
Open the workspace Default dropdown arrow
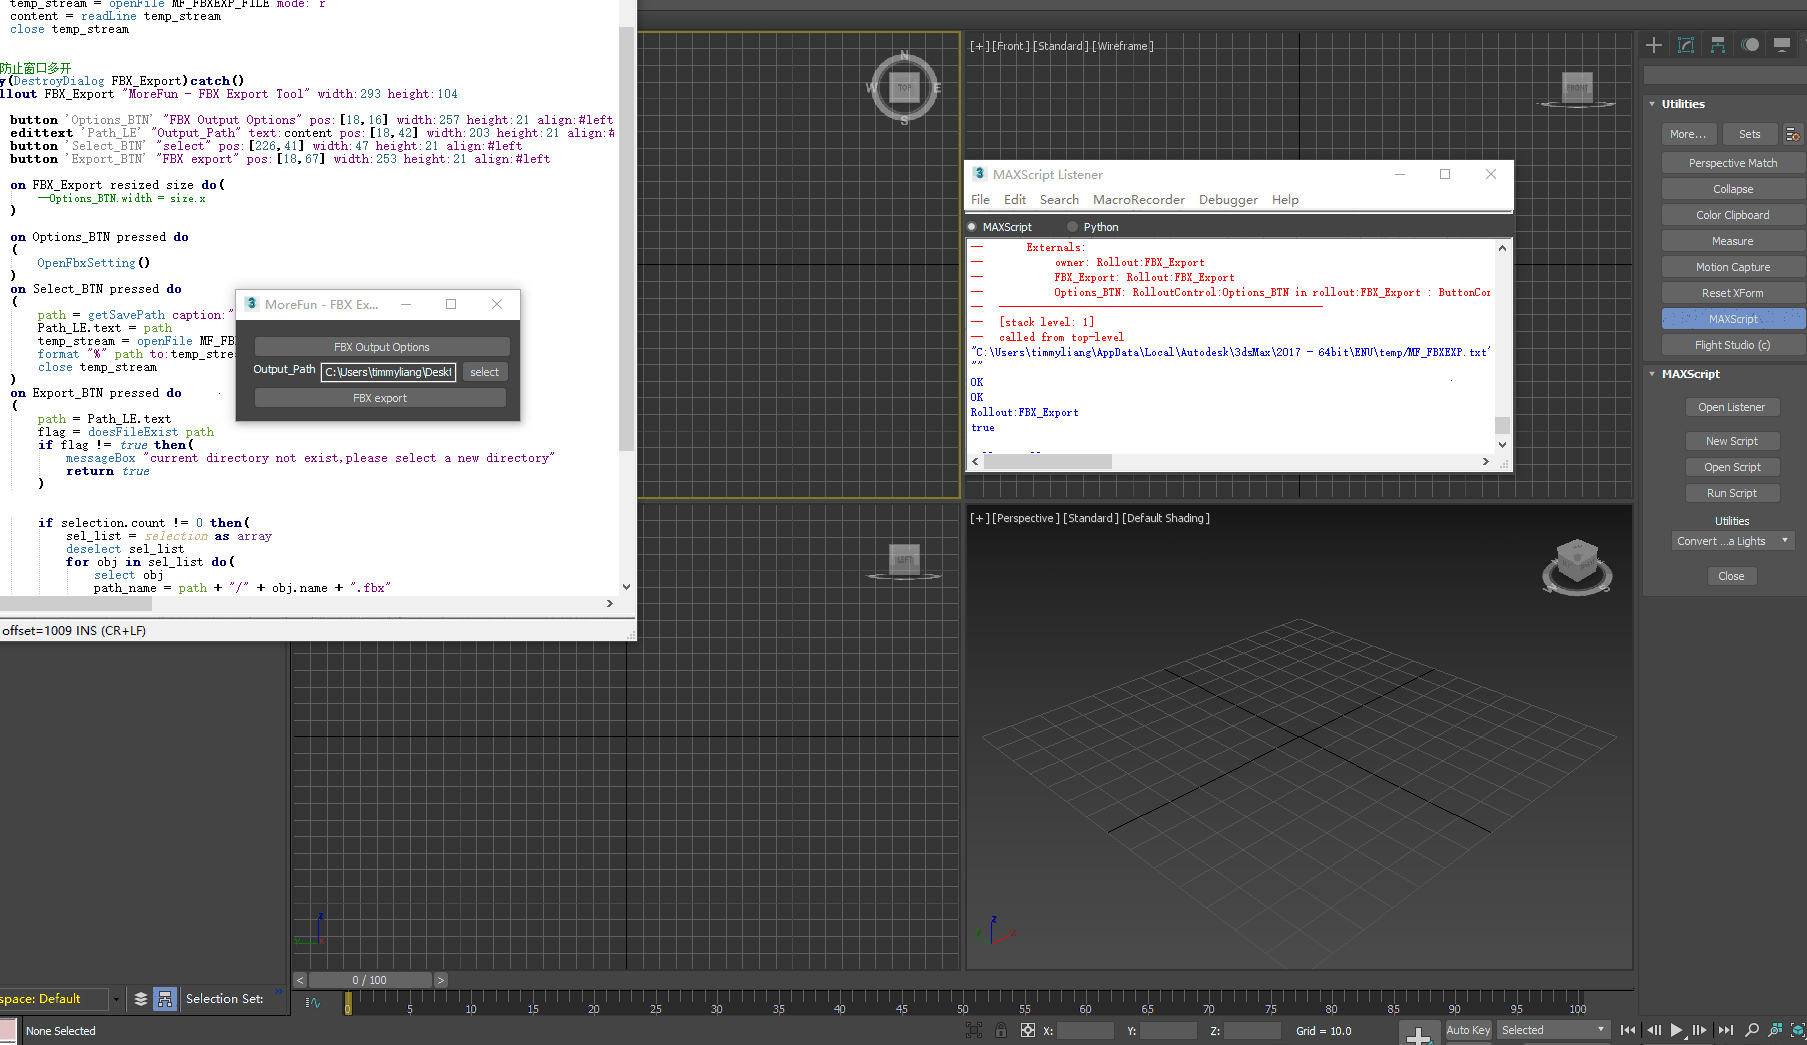[116, 999]
